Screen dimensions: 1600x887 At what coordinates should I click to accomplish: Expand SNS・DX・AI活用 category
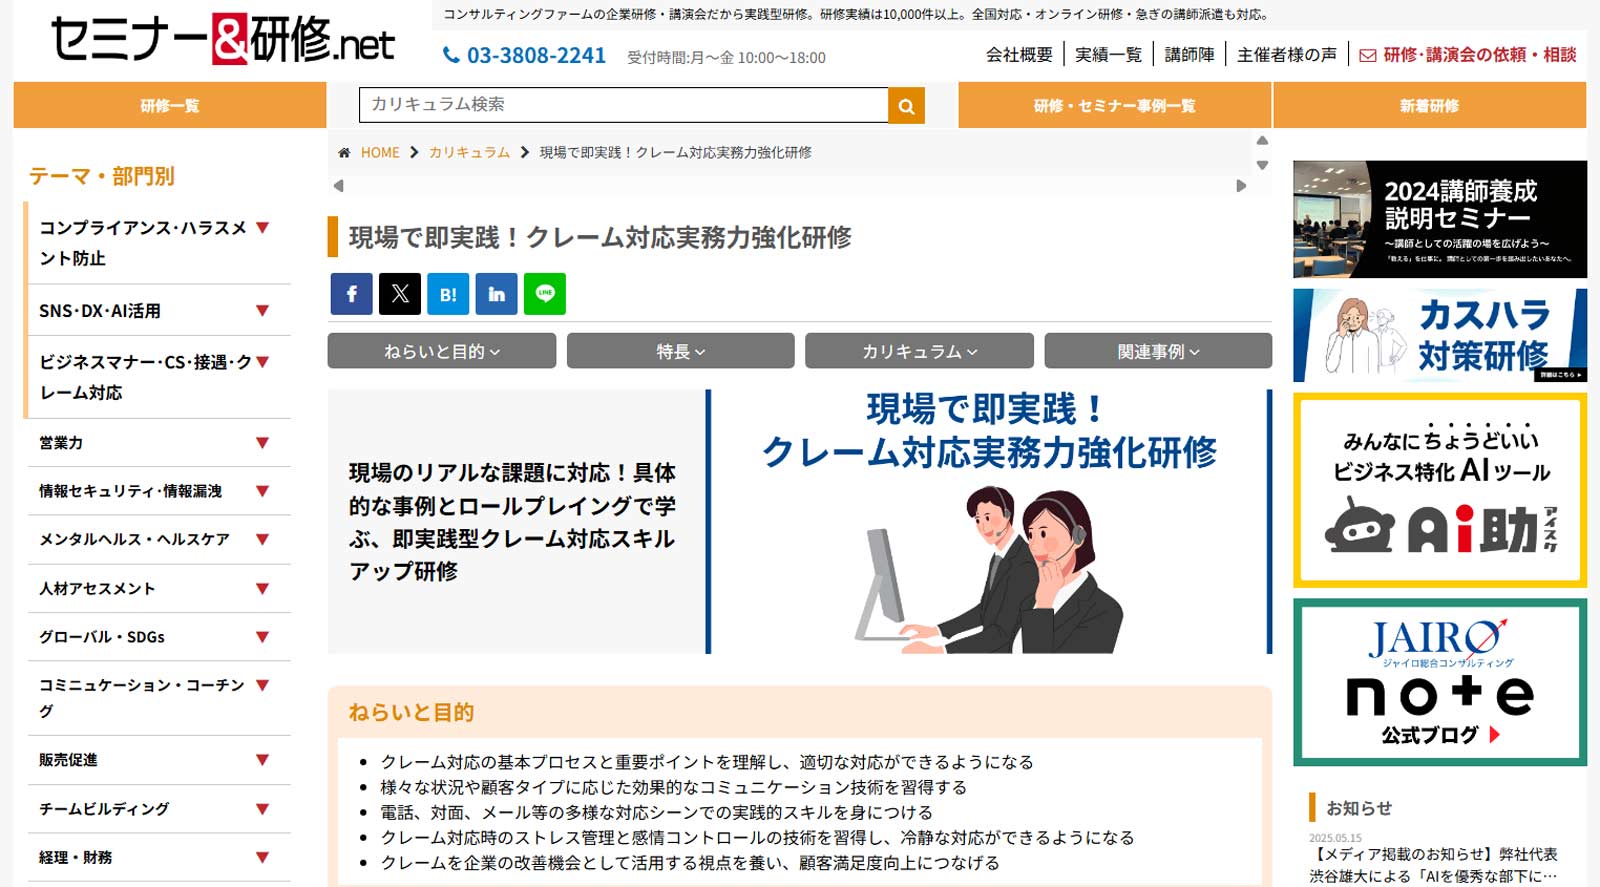(263, 311)
